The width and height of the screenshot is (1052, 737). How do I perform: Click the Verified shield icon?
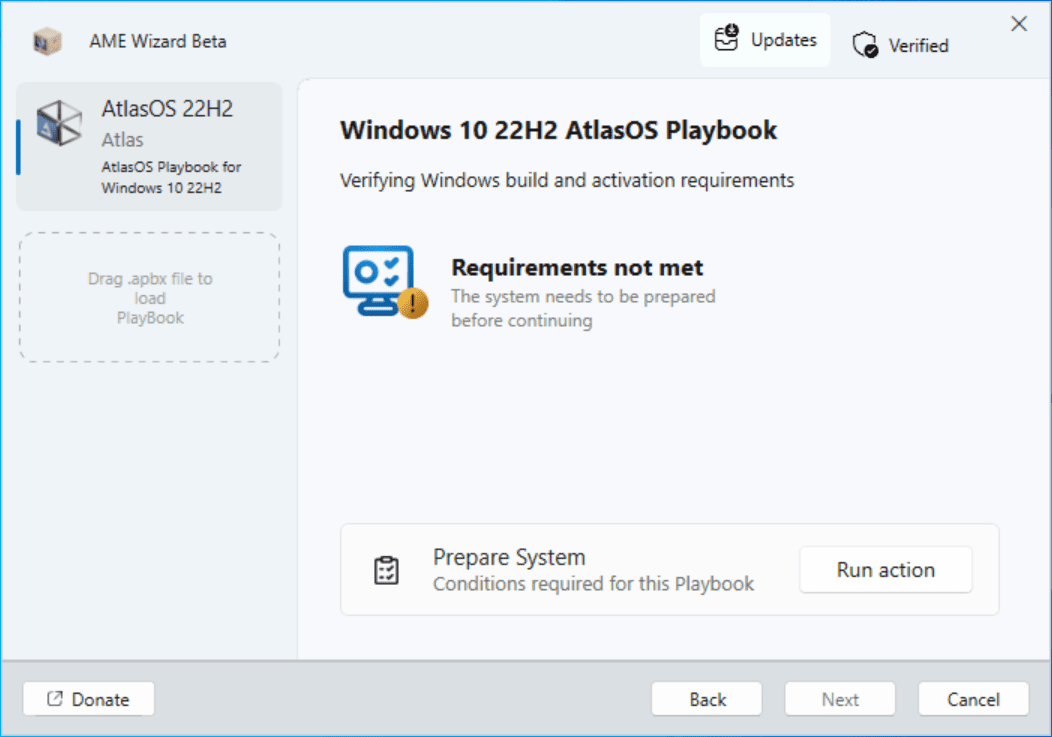pyautogui.click(x=865, y=45)
